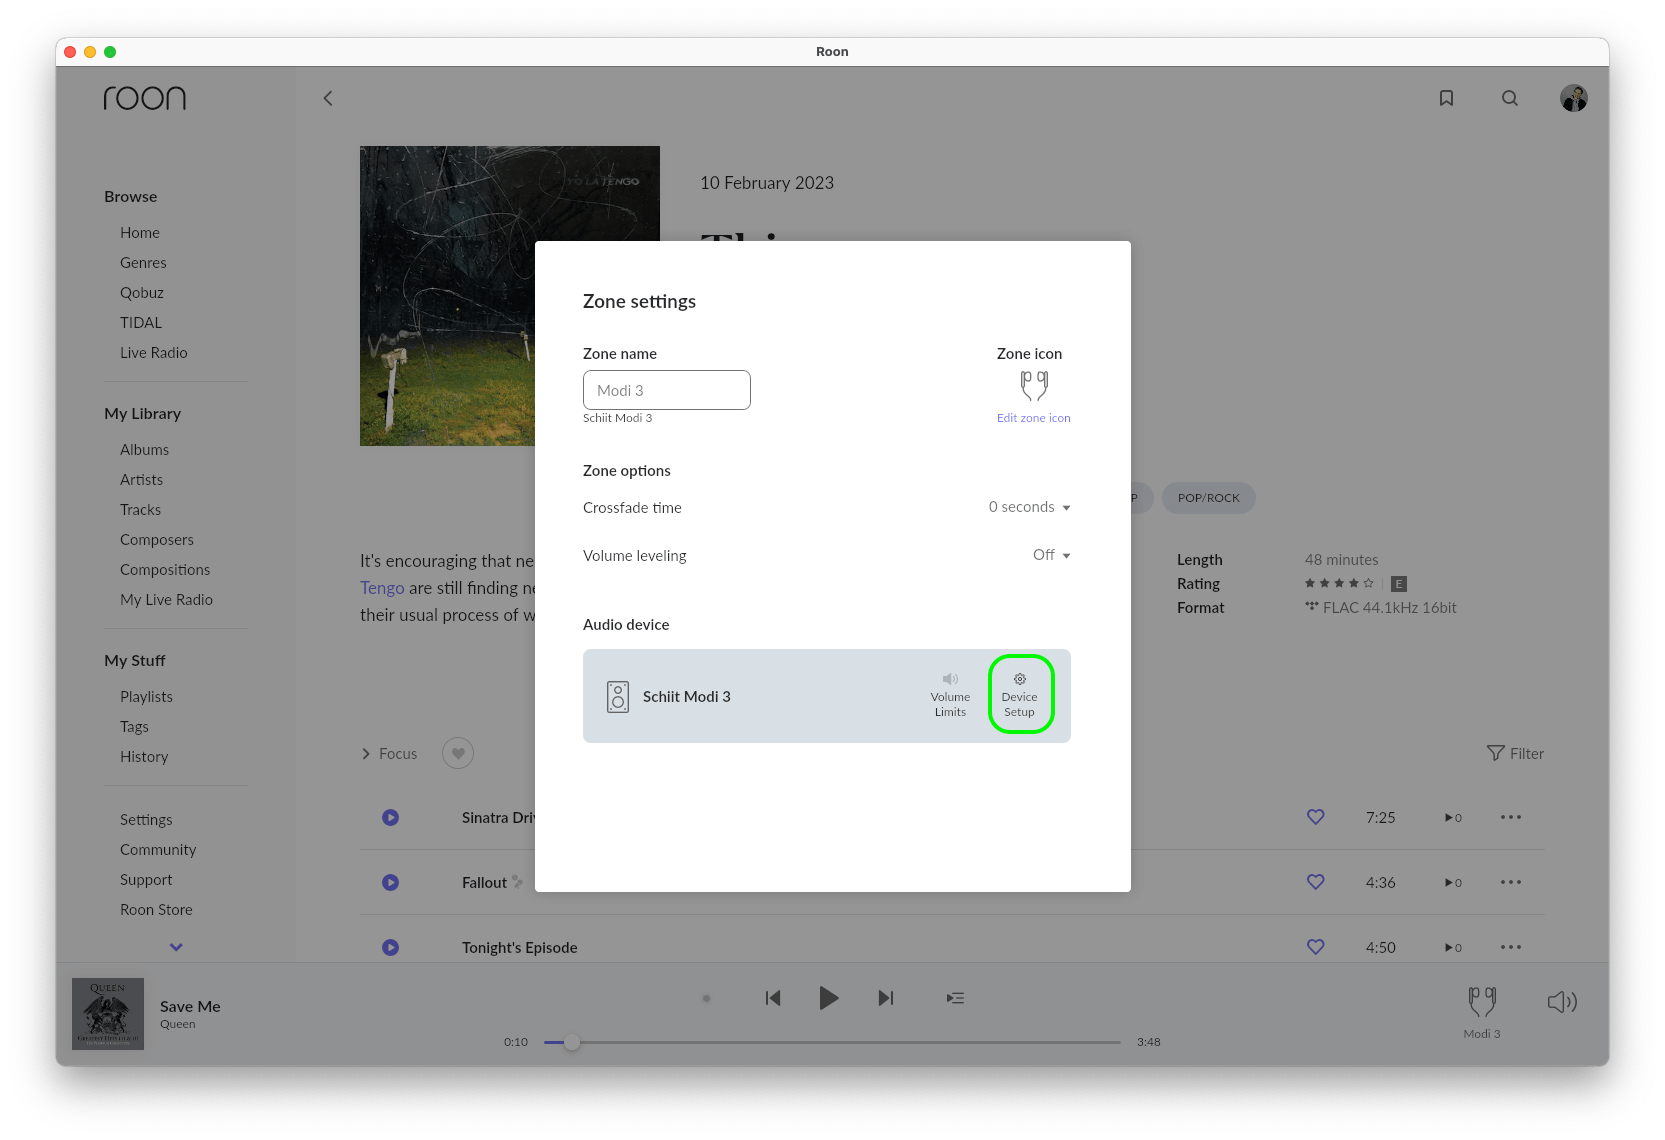Click the 7:25 track's play count
Viewport: 1665px width, 1140px height.
click(1453, 818)
